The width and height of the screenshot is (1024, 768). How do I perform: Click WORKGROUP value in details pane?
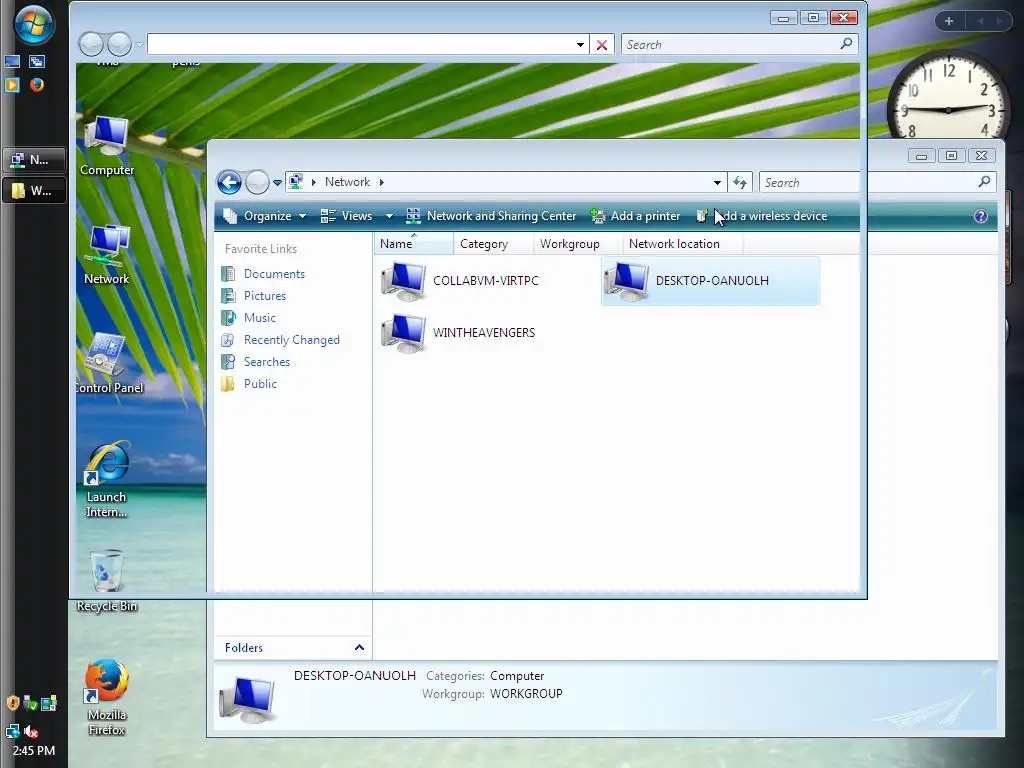coord(526,694)
